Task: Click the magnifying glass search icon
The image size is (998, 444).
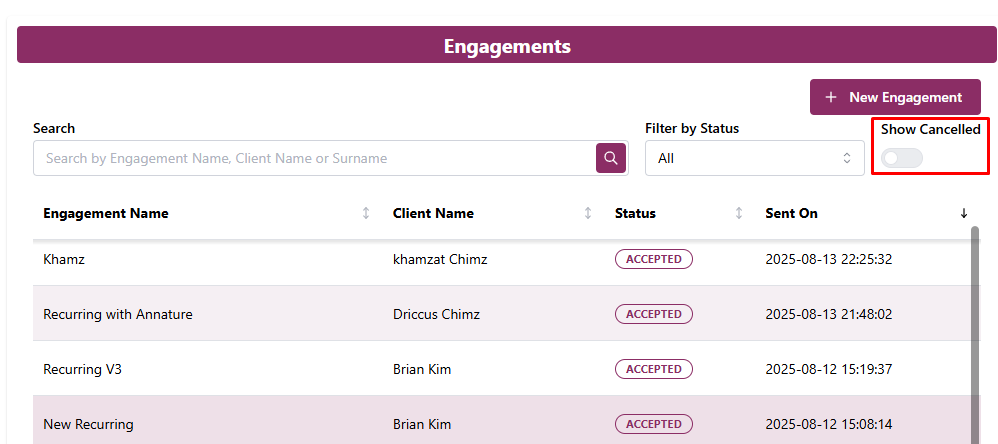Action: pos(611,158)
